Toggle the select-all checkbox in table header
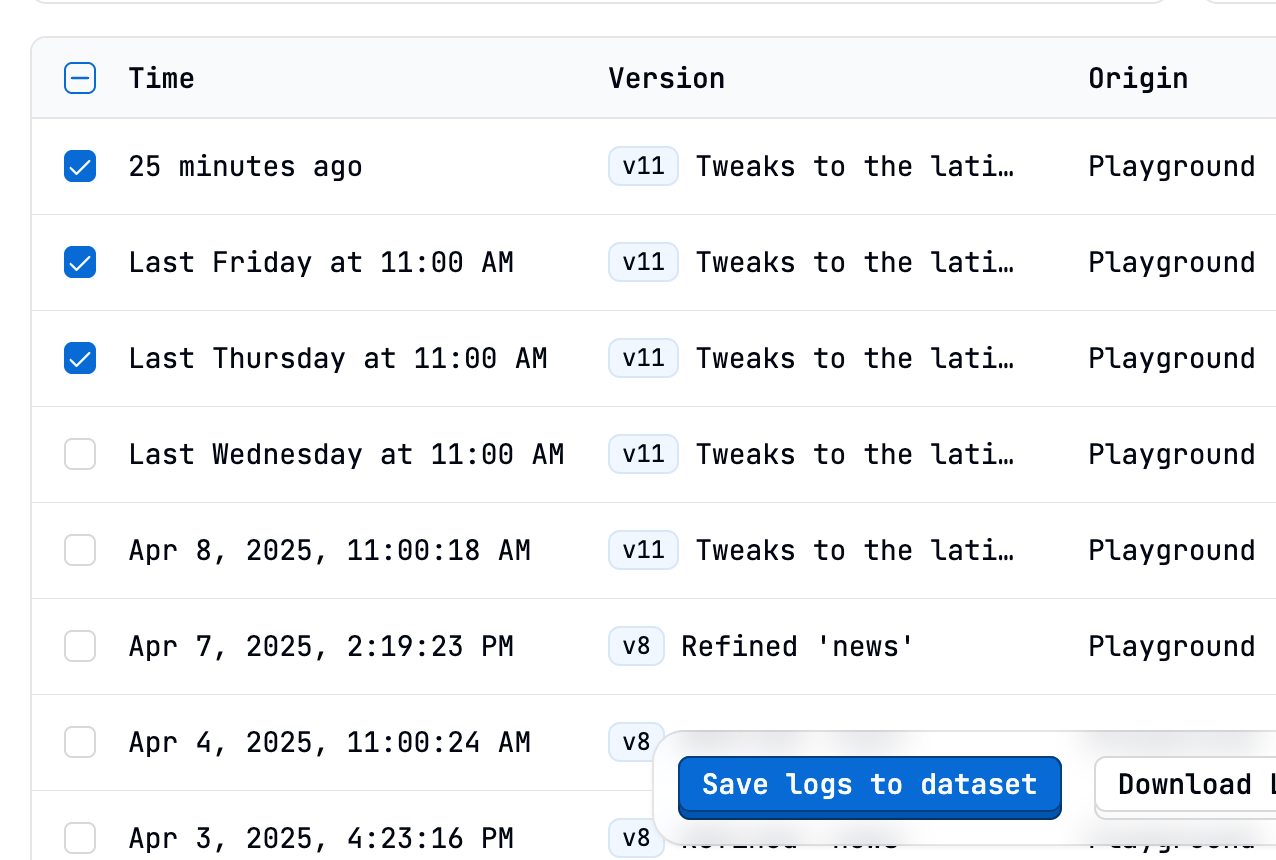This screenshot has width=1276, height=860. click(80, 78)
